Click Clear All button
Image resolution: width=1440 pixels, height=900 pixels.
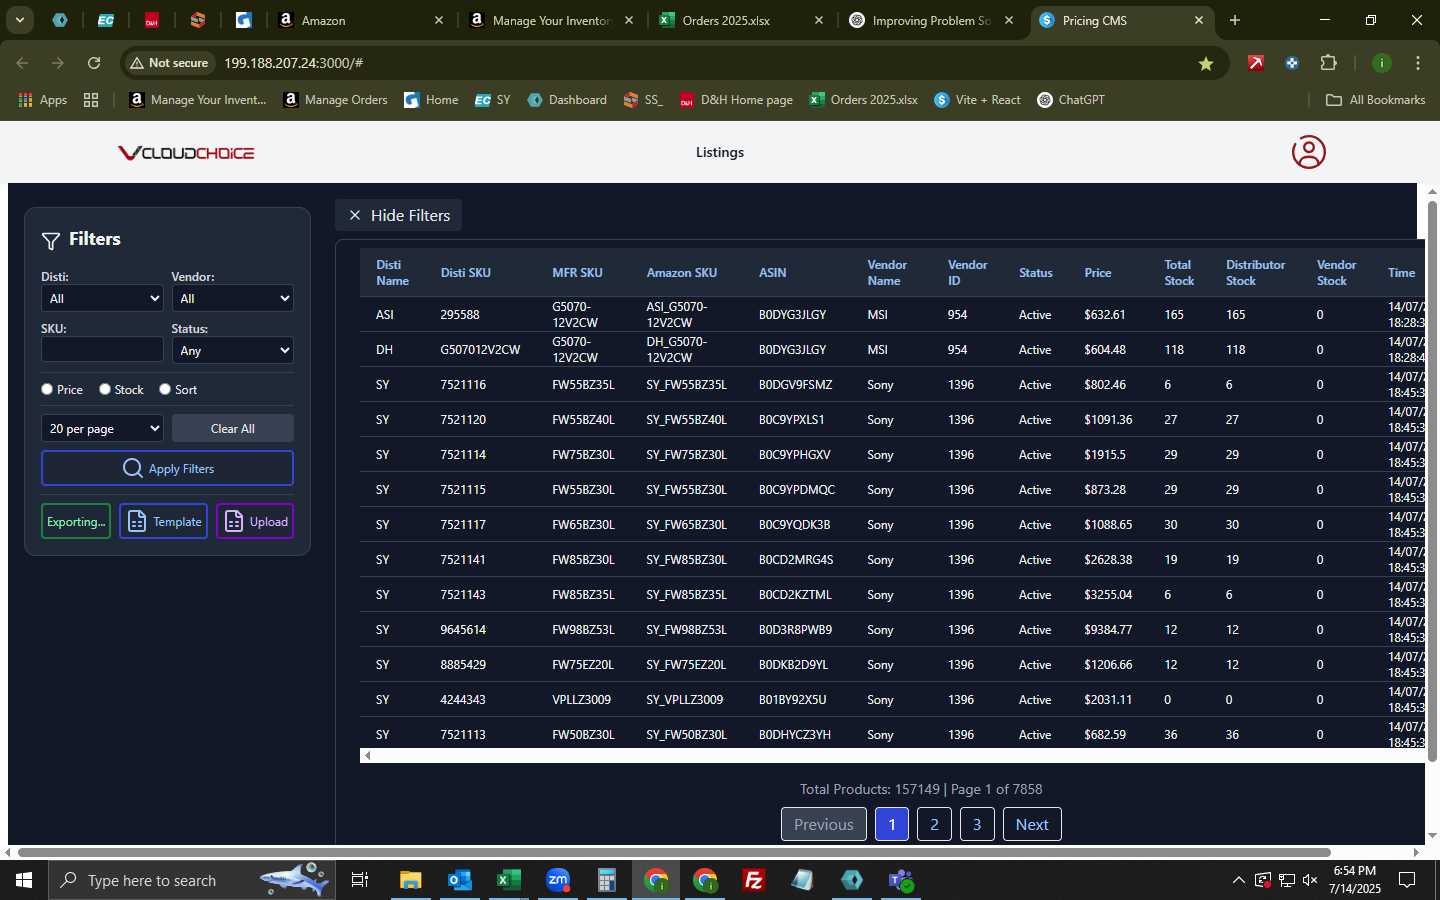point(233,428)
